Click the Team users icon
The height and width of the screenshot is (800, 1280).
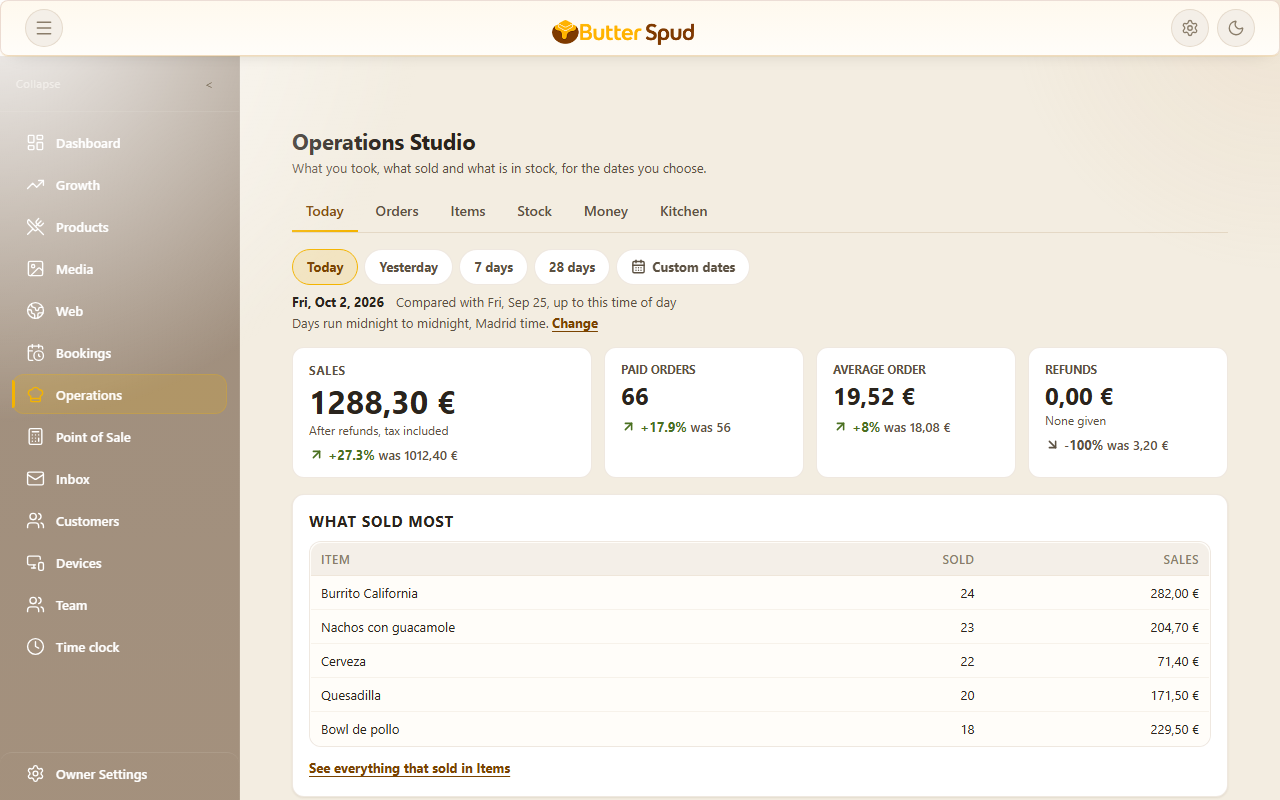[x=36, y=605]
